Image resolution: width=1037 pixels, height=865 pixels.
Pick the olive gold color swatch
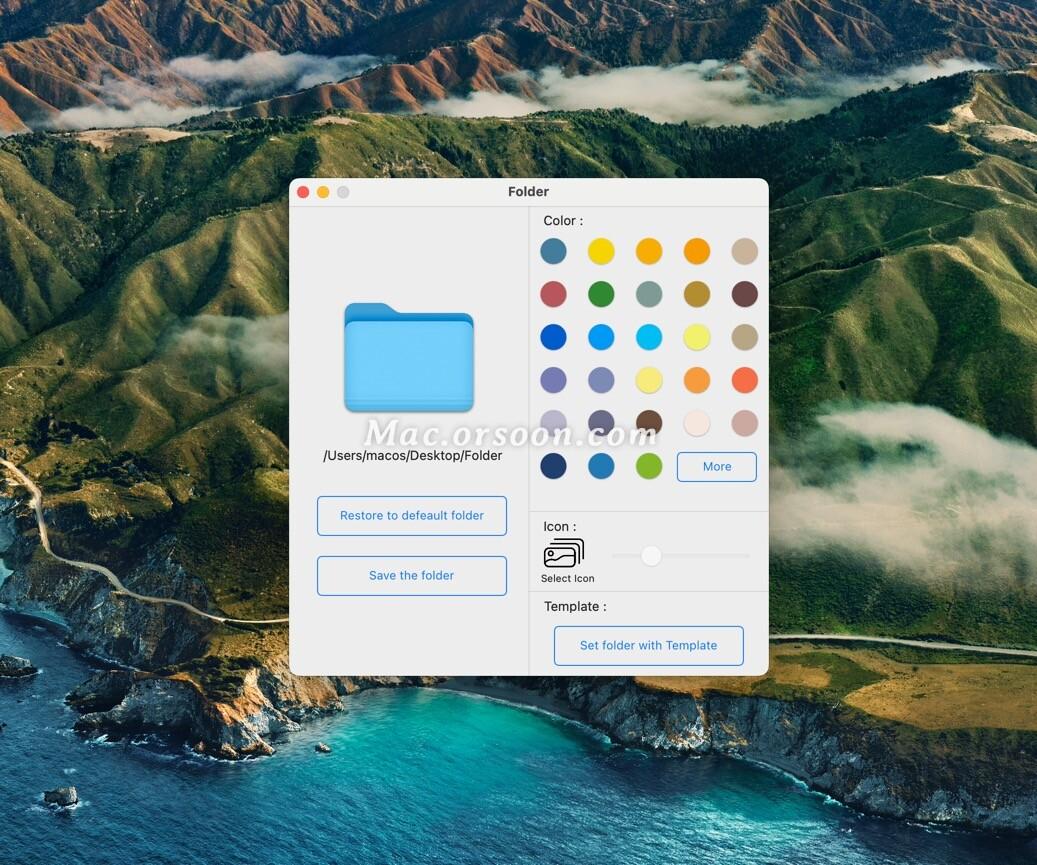(697, 294)
